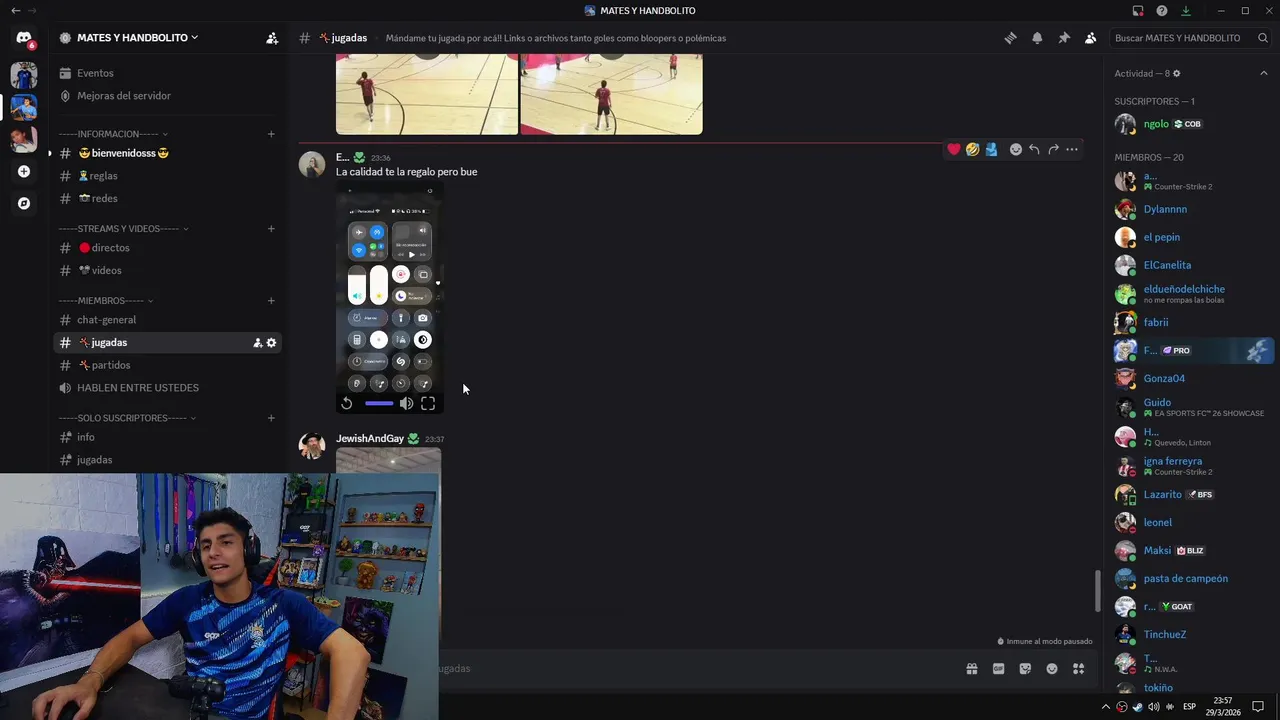The height and width of the screenshot is (720, 1280).
Task: Enter fullscreen on video attachment
Action: click(x=428, y=403)
